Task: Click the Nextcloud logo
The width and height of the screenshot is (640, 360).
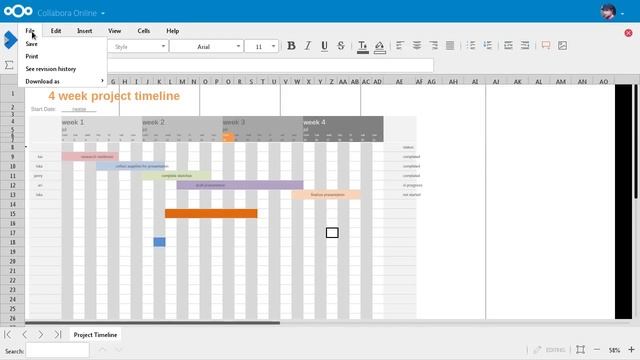Action: (x=18, y=11)
